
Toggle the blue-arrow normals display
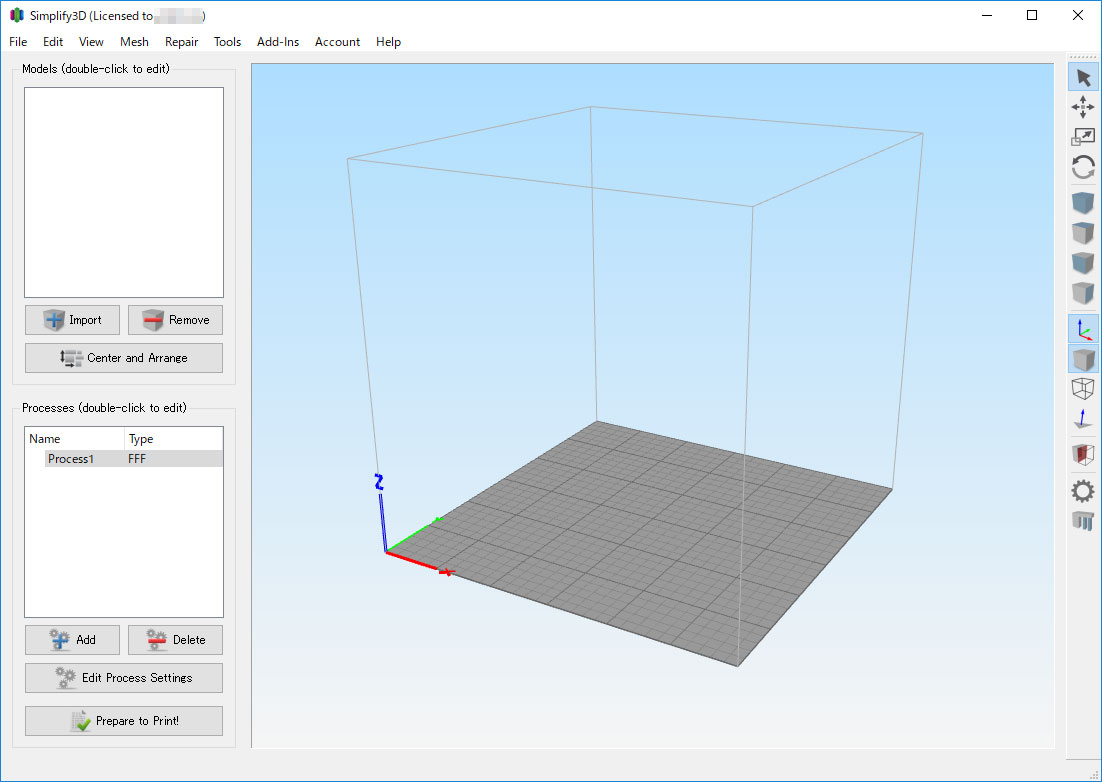(1083, 419)
